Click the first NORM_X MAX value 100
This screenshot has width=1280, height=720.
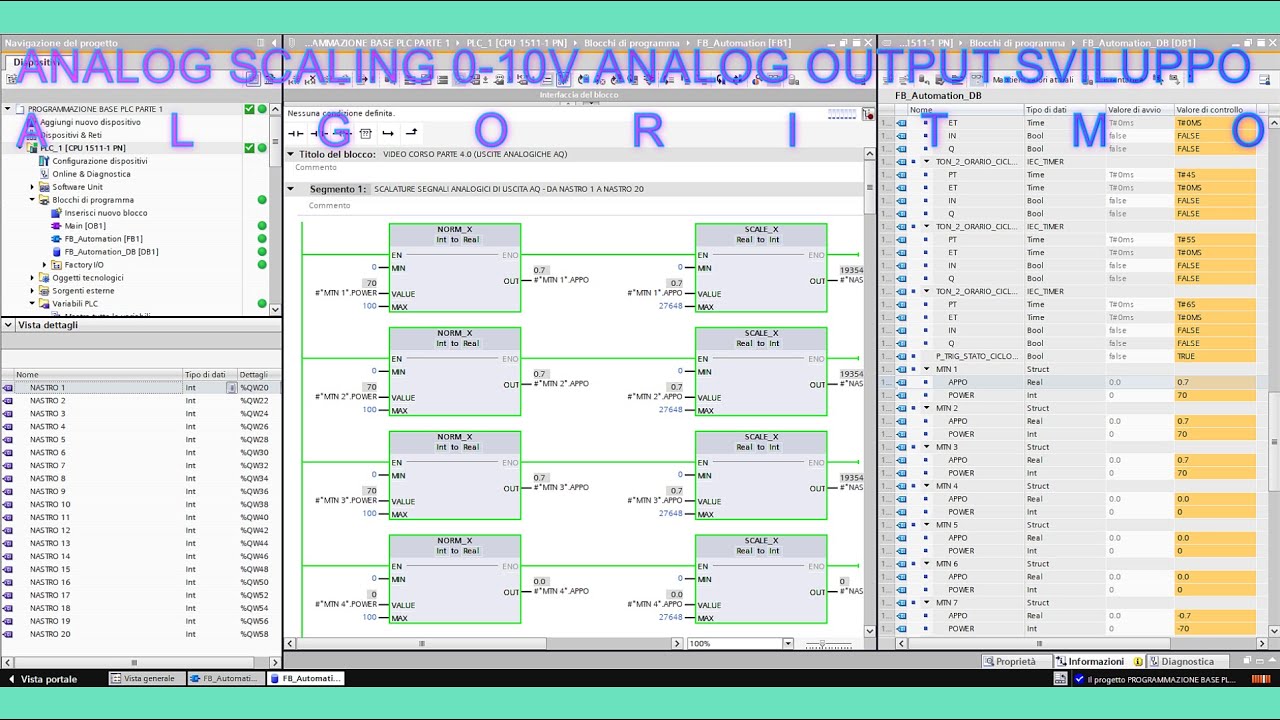370,306
